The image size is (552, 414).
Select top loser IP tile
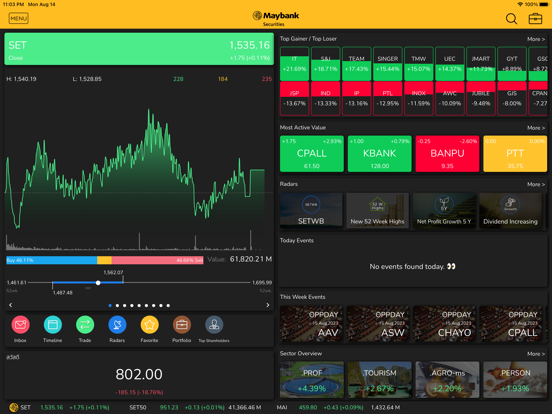pyautogui.click(x=357, y=98)
